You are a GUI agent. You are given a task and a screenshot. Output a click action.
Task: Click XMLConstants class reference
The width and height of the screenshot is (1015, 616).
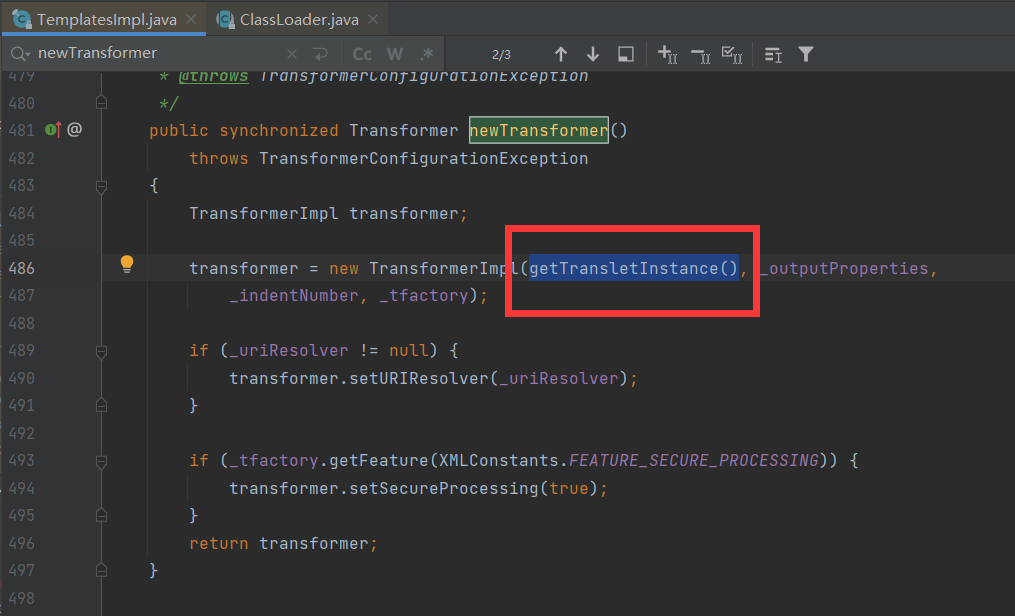pyautogui.click(x=498, y=461)
